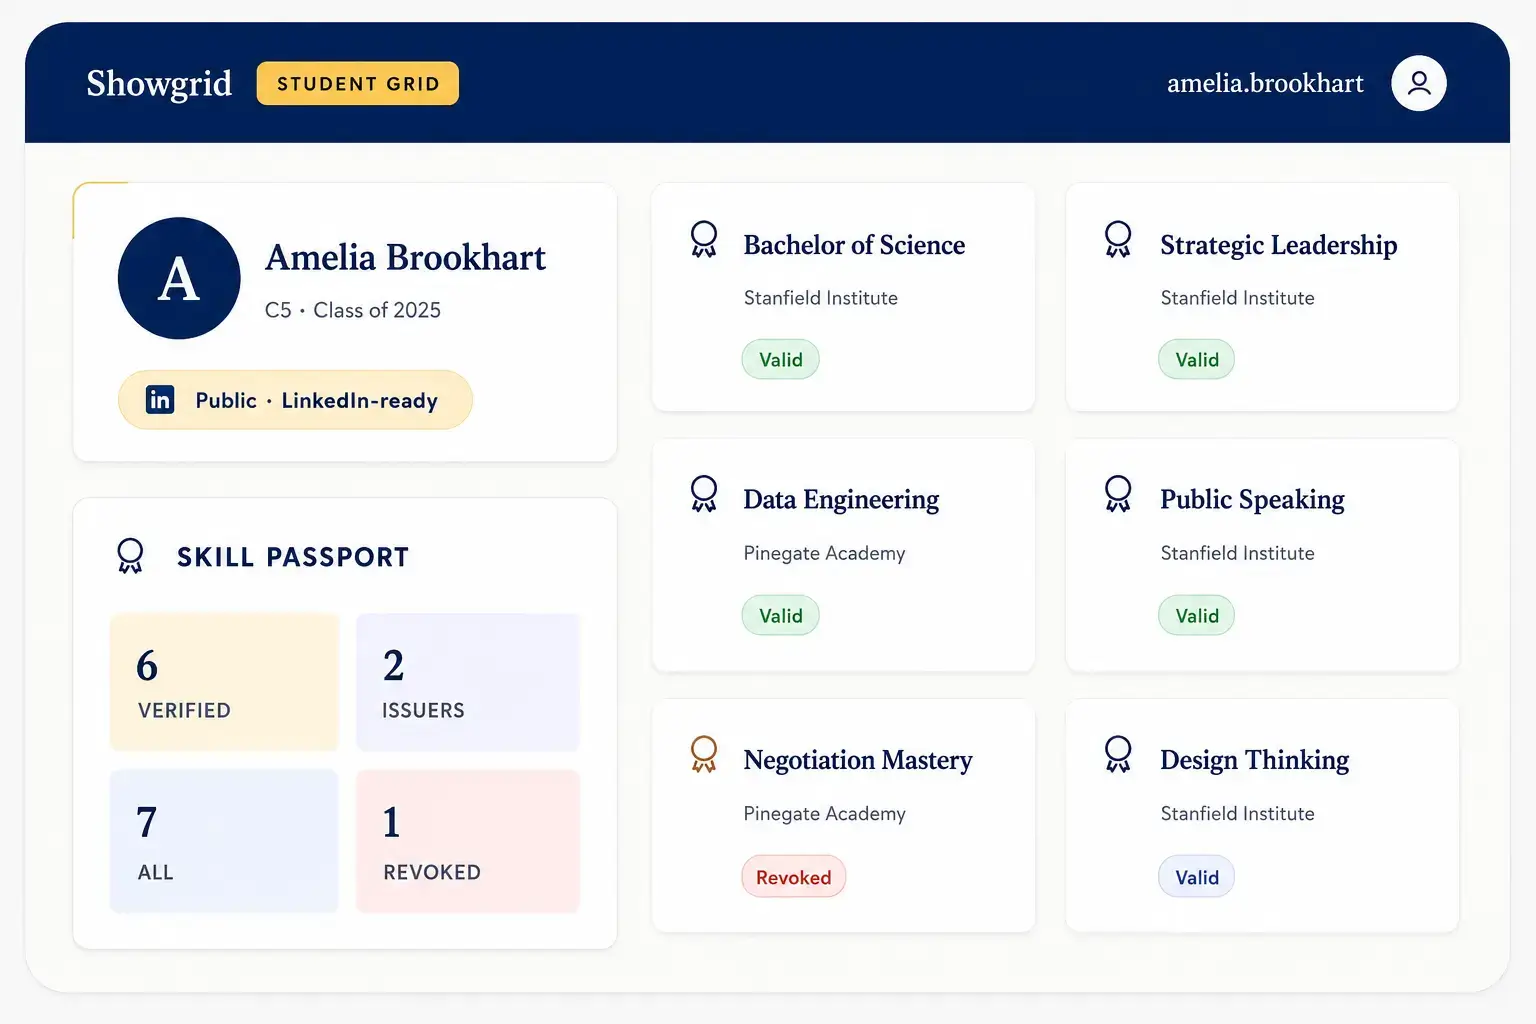1536x1024 pixels.
Task: Click the Bachelor of Science ribbon icon
Action: [x=704, y=240]
